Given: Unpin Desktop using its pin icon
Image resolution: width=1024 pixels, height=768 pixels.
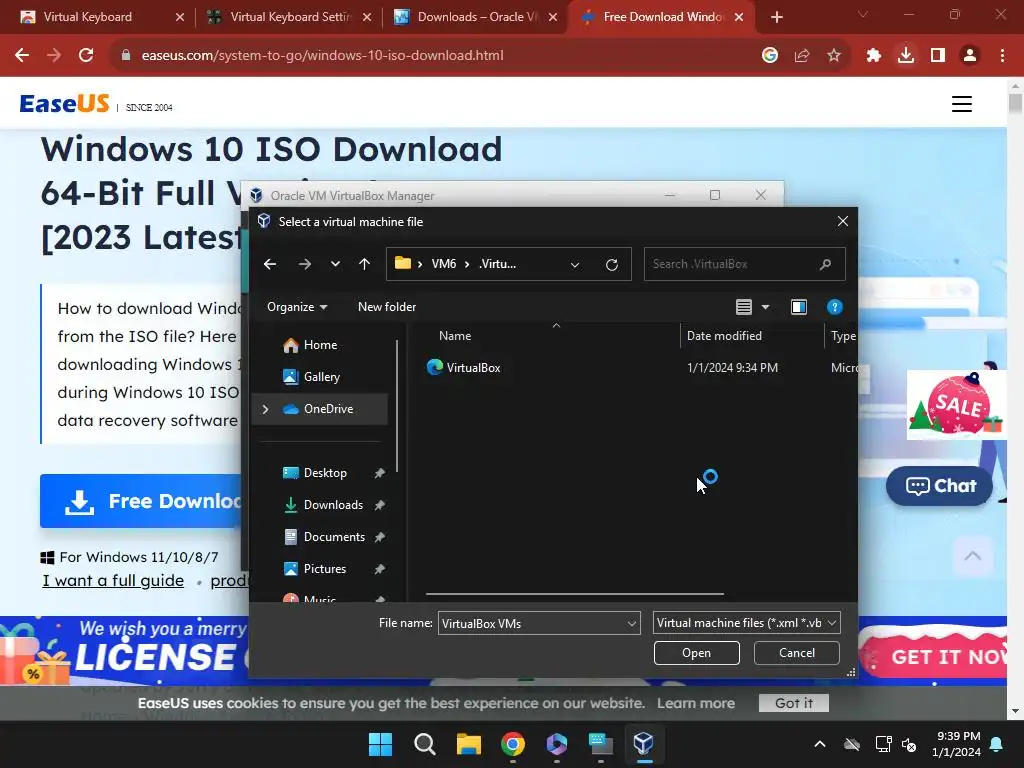Looking at the screenshot, I should 379,473.
